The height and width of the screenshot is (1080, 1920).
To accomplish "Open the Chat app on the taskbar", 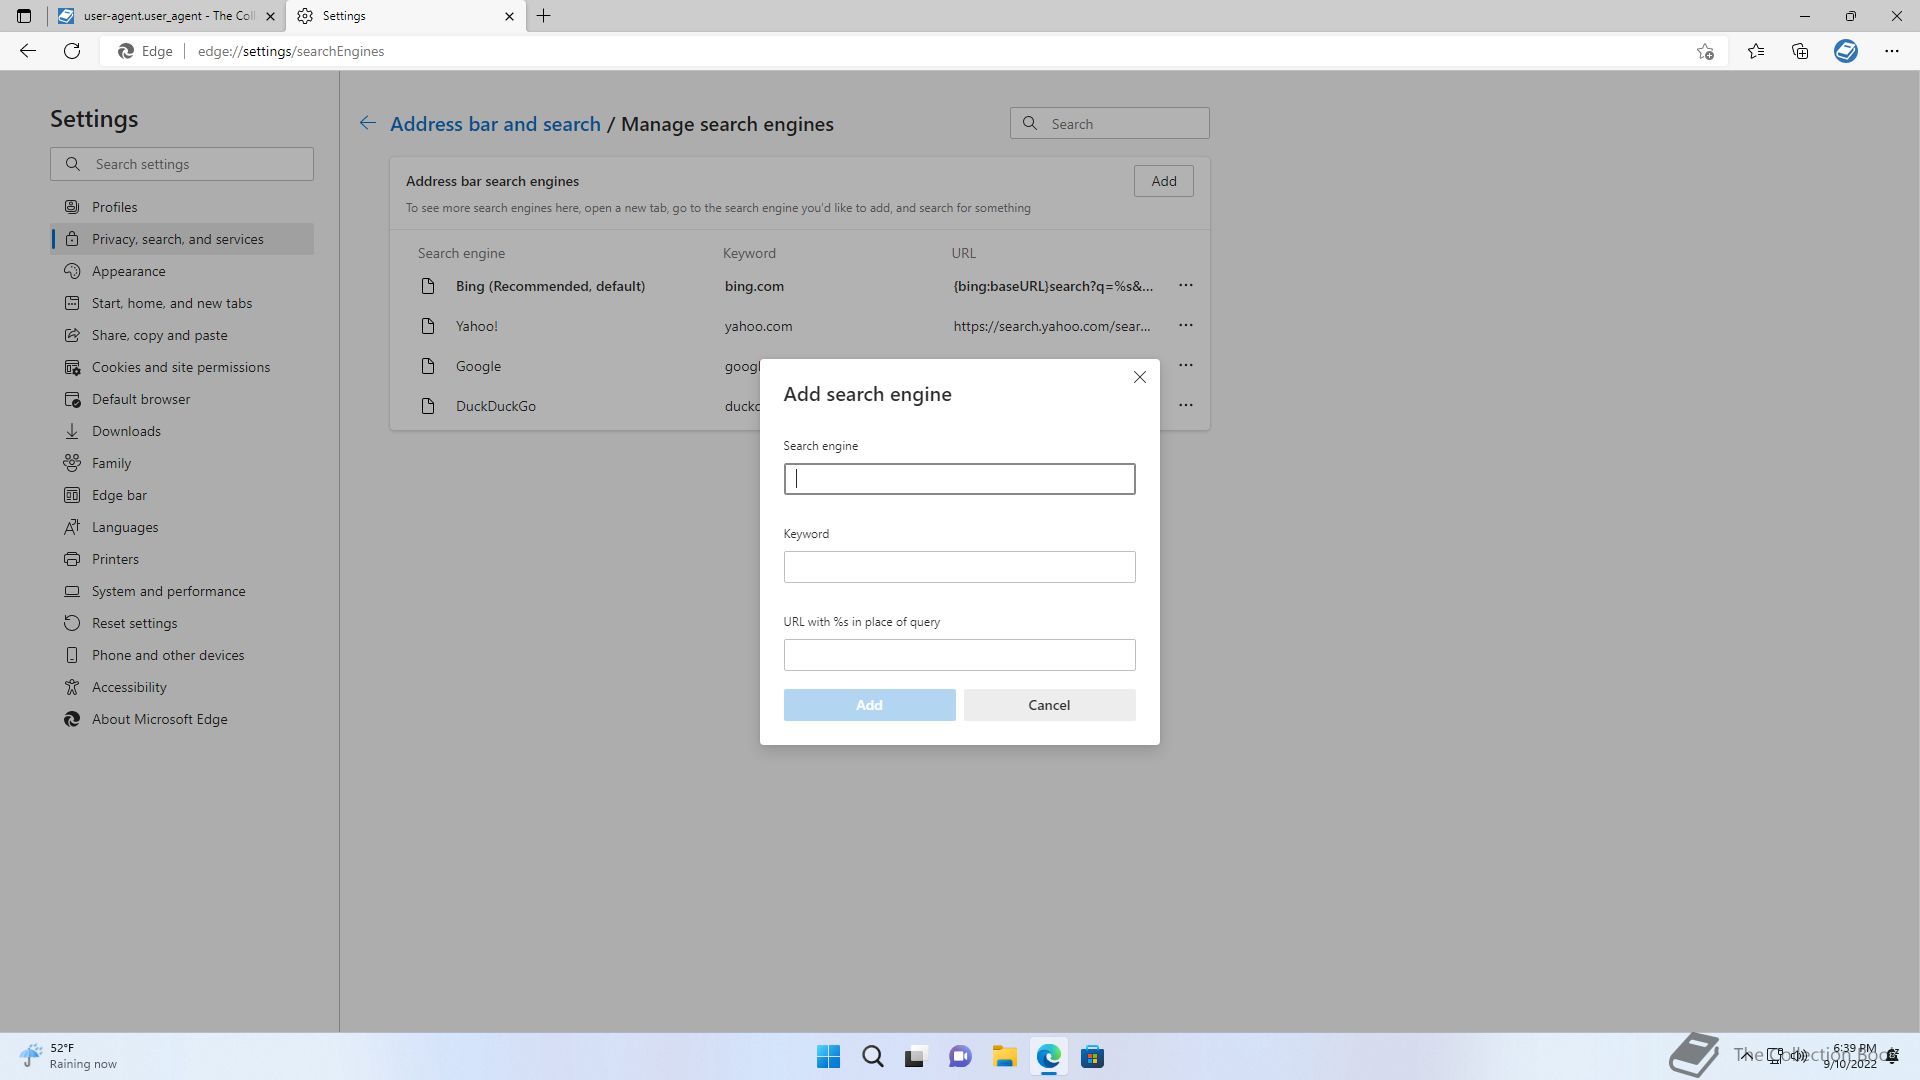I will 960,1057.
